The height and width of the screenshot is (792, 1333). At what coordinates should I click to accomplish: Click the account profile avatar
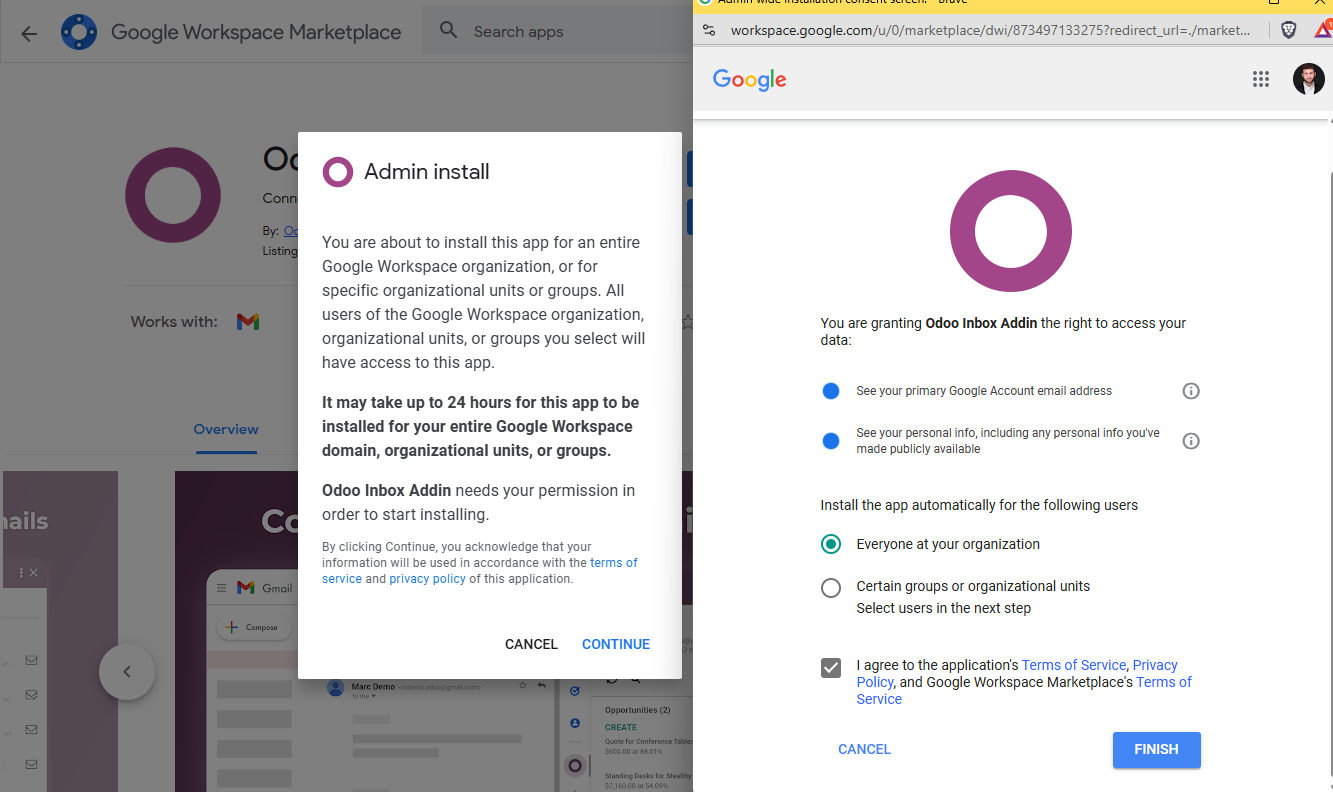coord(1309,79)
